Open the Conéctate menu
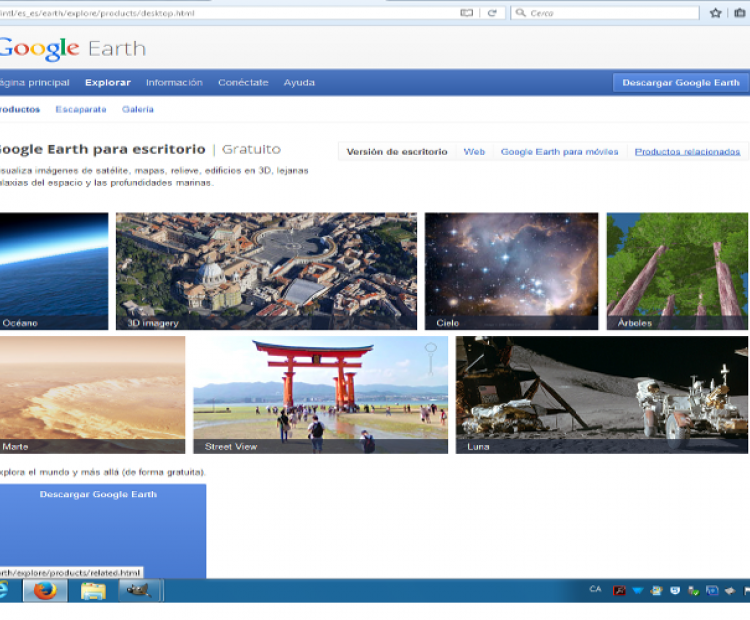Image resolution: width=750 pixels, height=620 pixels. [243, 82]
